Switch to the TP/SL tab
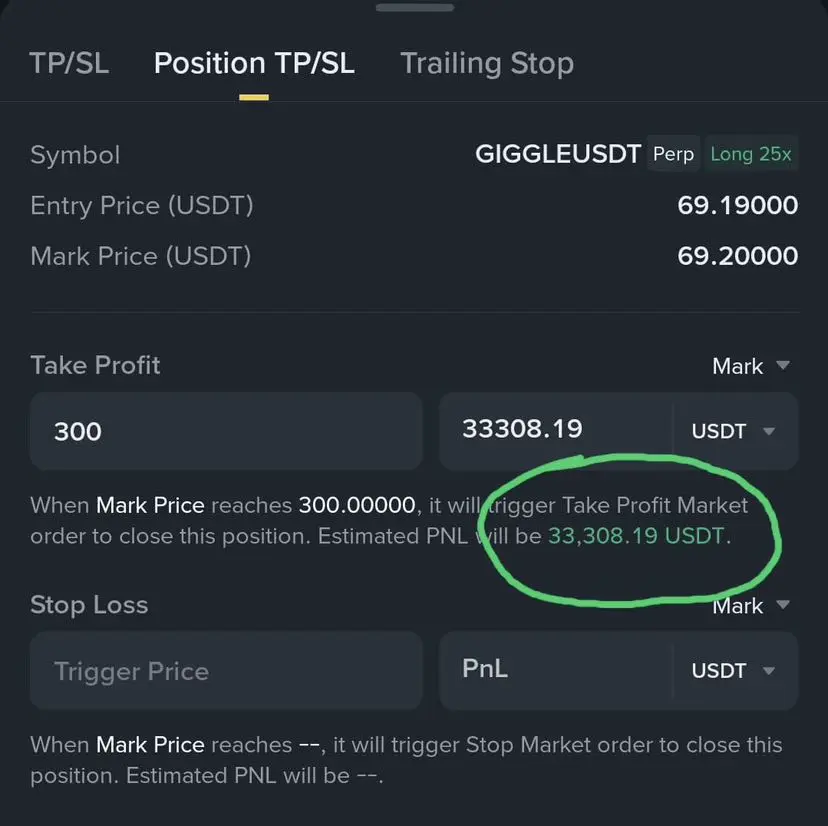Image resolution: width=828 pixels, height=826 pixels. (69, 63)
